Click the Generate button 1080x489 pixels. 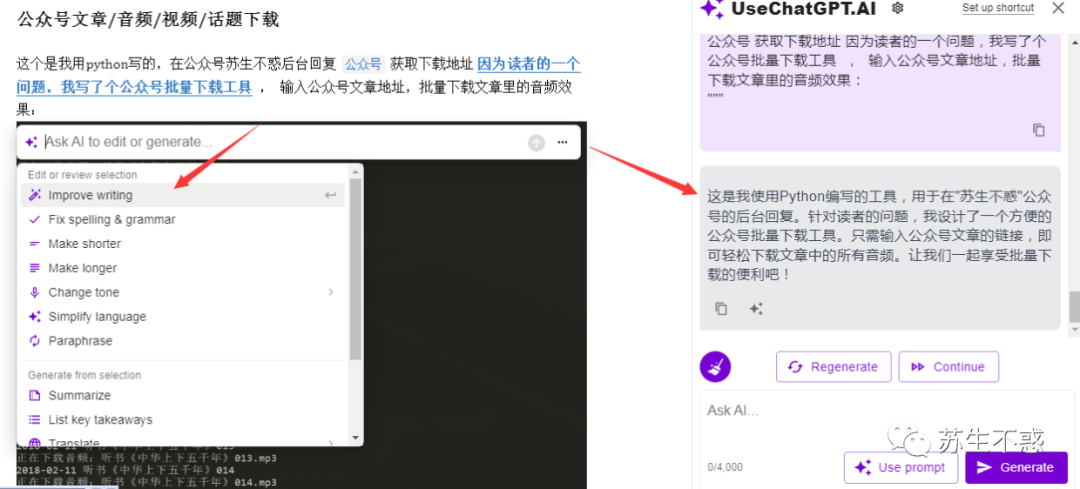(x=1017, y=468)
